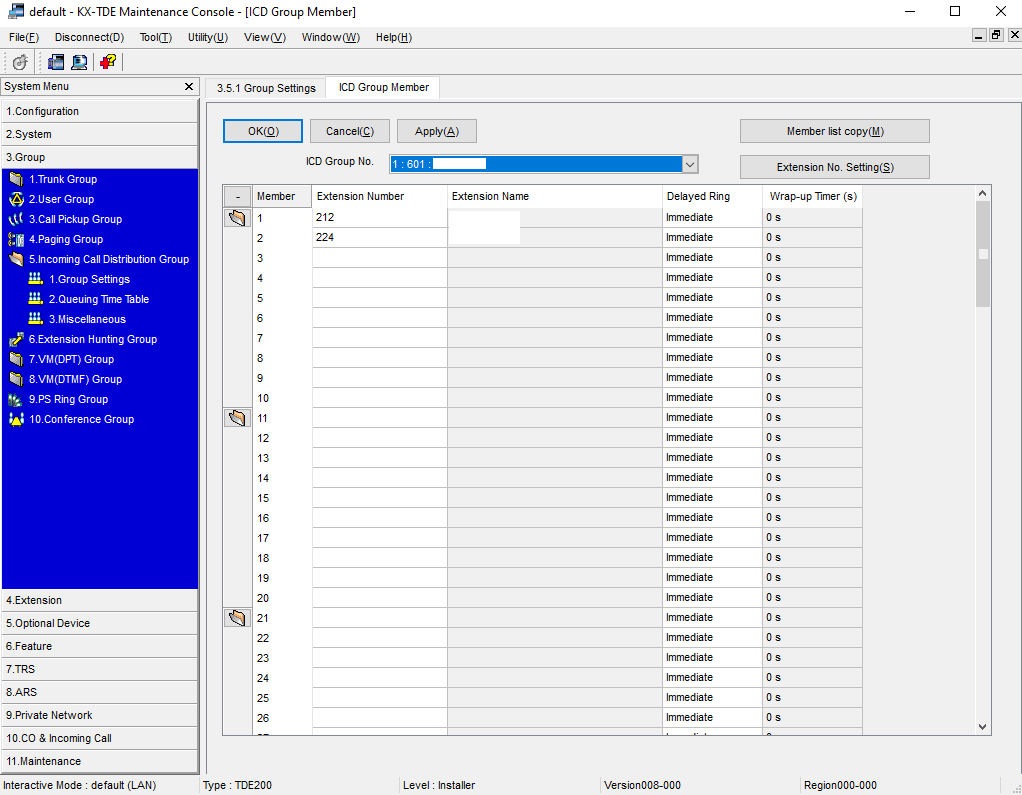Collapse the 3.Group section

coord(100,157)
